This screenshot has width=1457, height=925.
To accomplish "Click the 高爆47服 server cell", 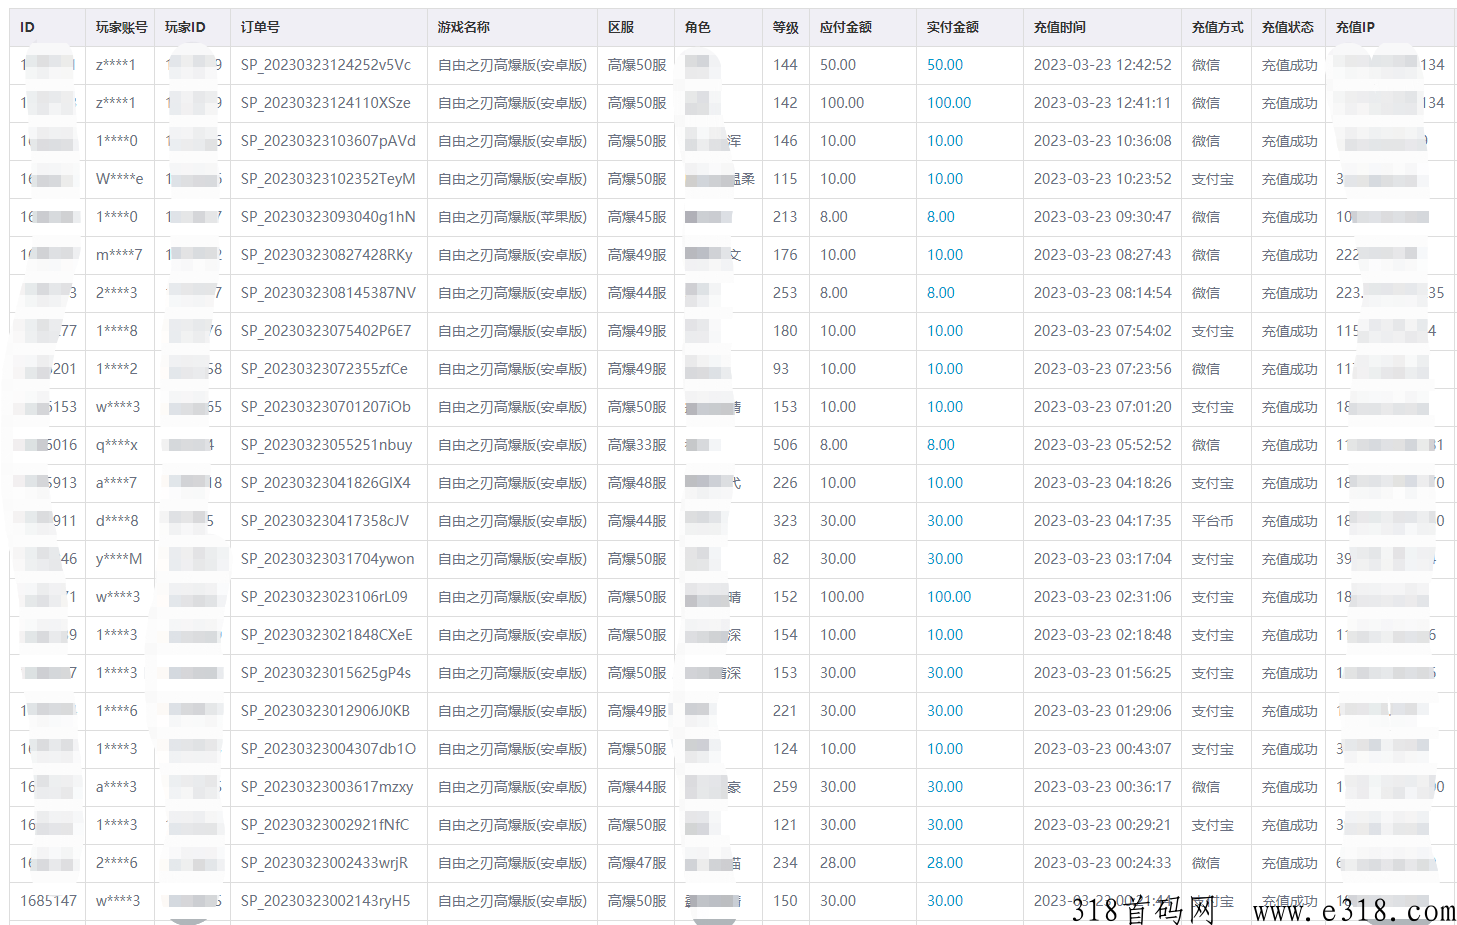I will [x=637, y=863].
